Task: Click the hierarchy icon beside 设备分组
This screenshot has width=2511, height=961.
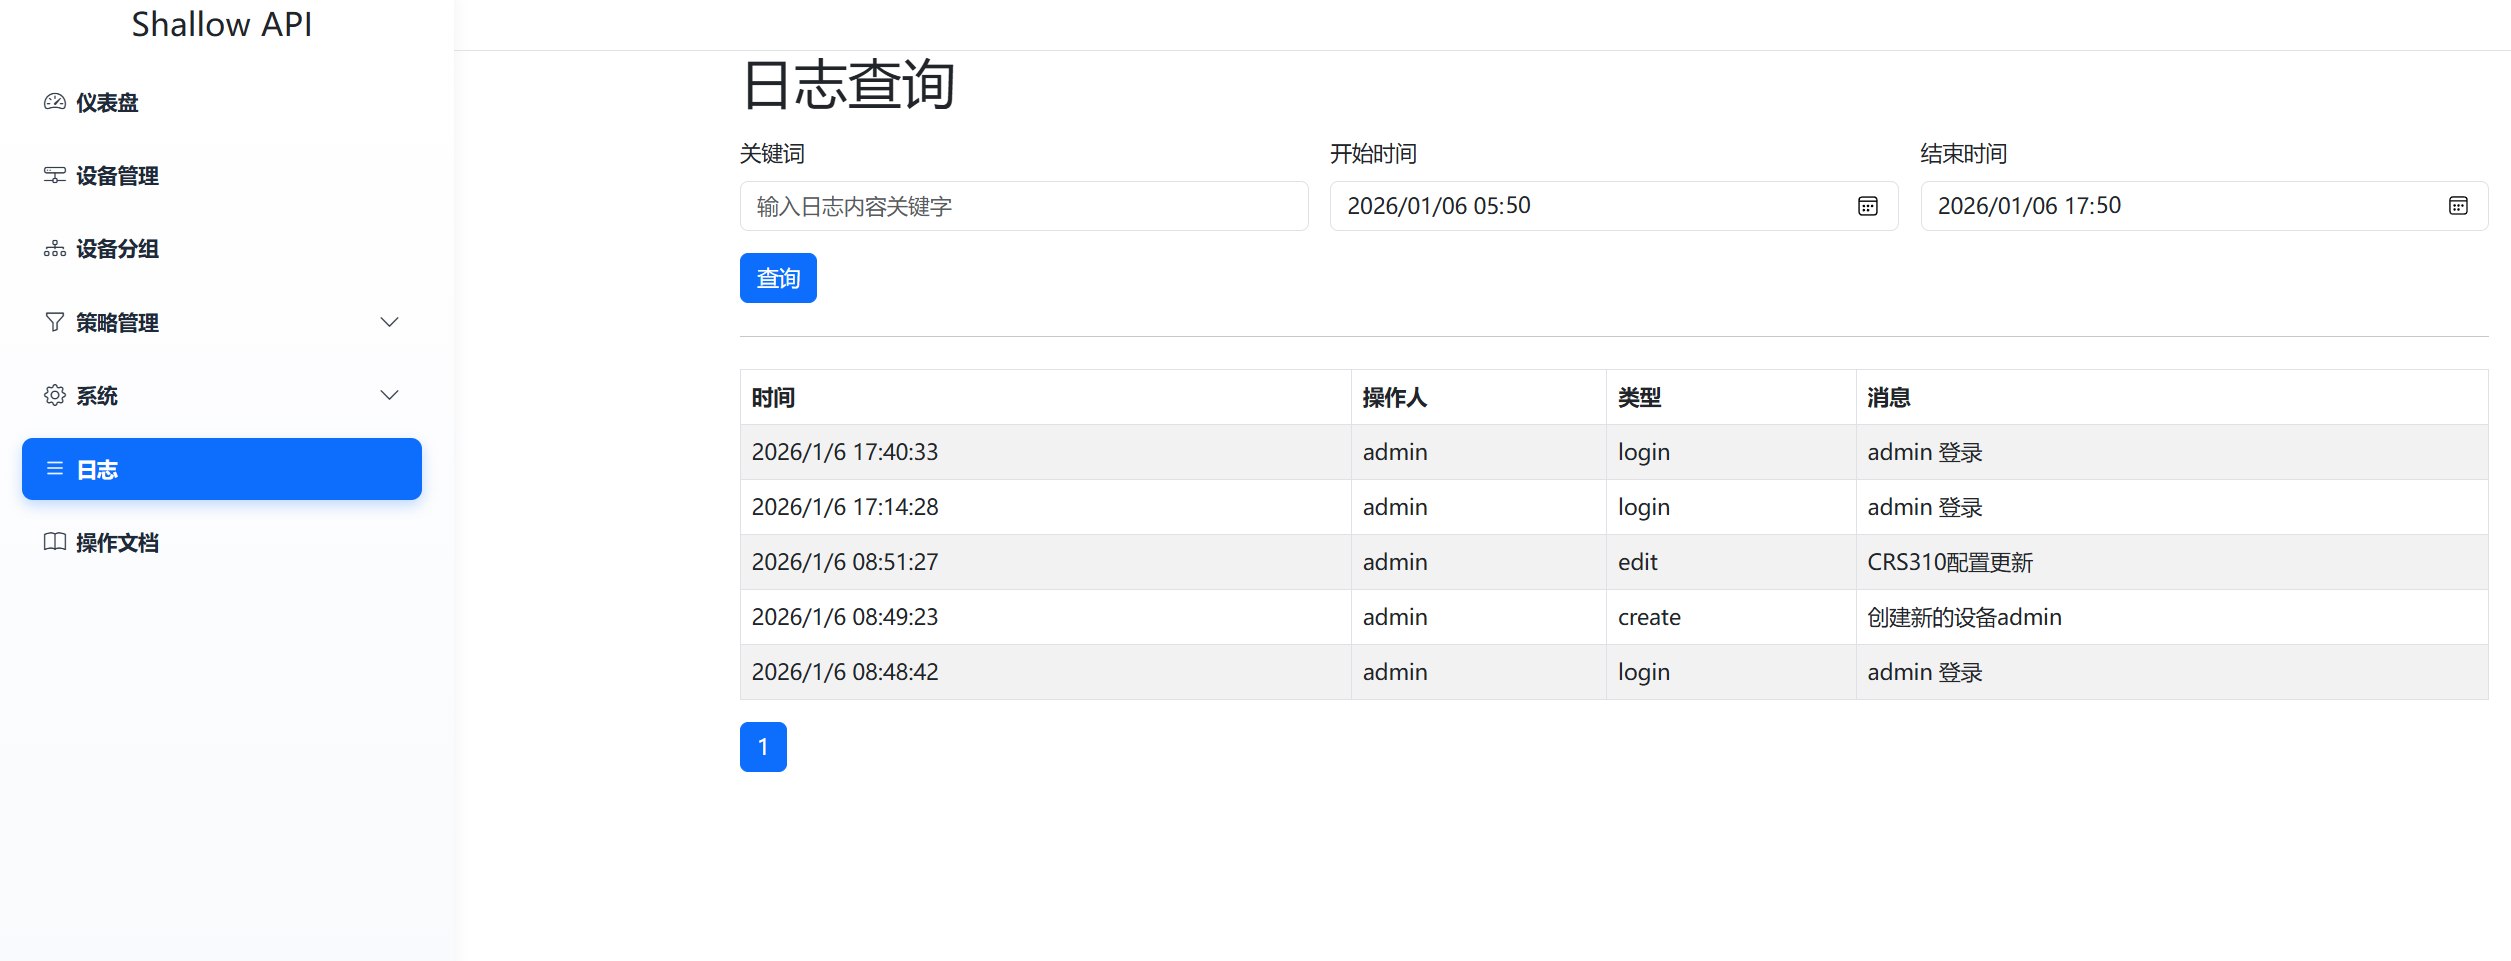Action: tap(55, 249)
